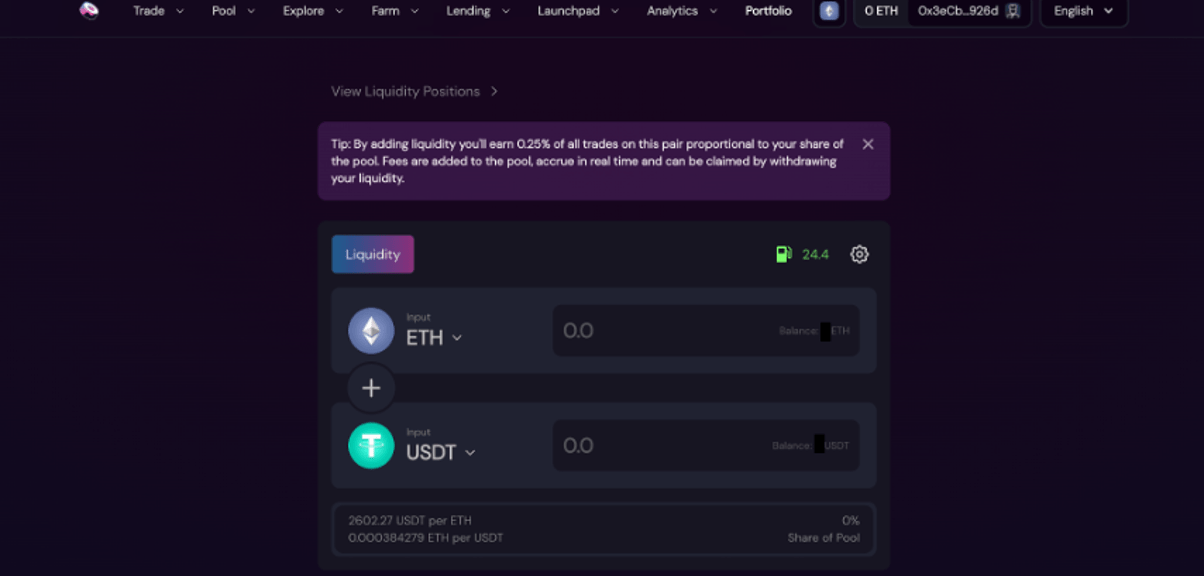The width and height of the screenshot is (1204, 576).
Task: Go to the Portfolio page
Action: coord(768,11)
